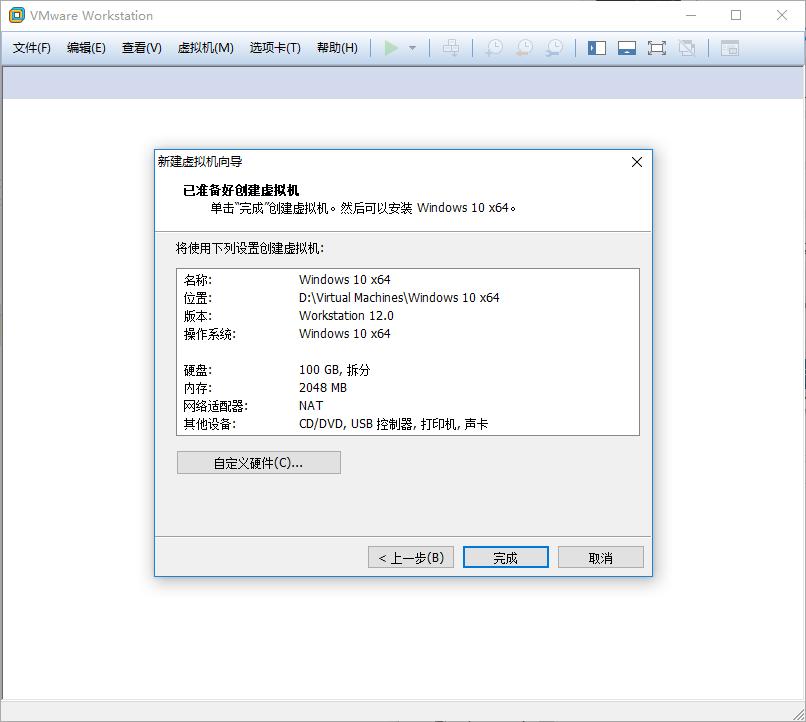Open the 自定义硬件(C) dialog
Viewport: 806px width, 722px height.
tap(258, 462)
